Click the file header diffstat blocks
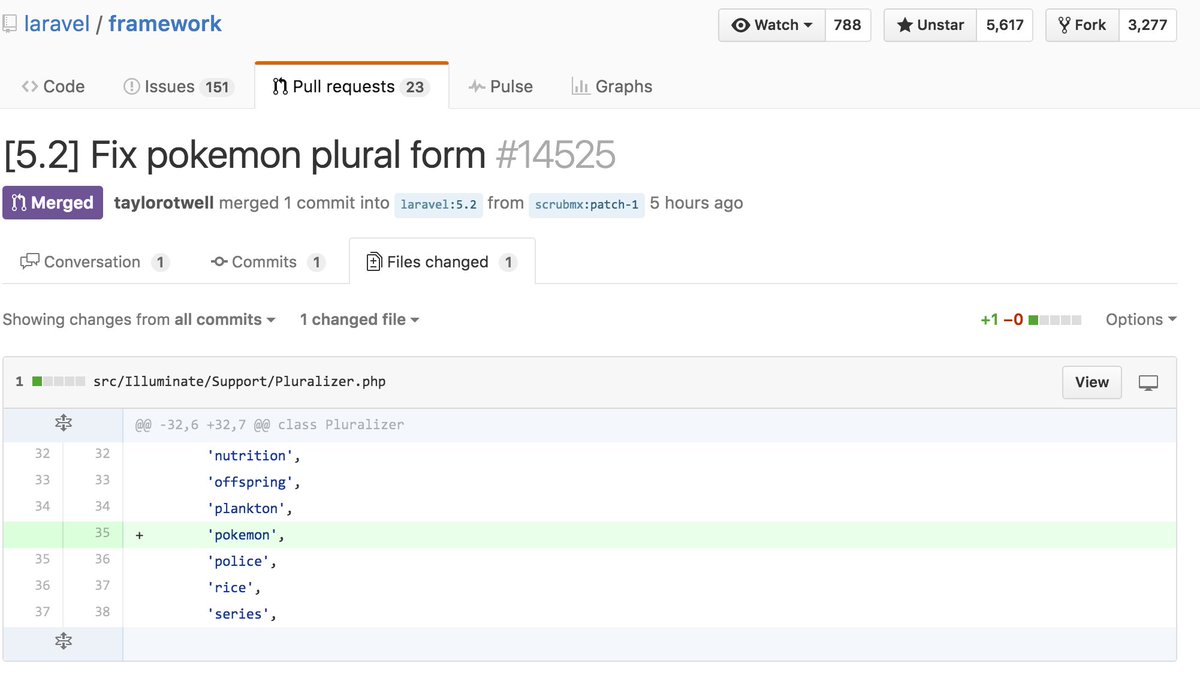This screenshot has width=1200, height=681. pyautogui.click(x=59, y=382)
